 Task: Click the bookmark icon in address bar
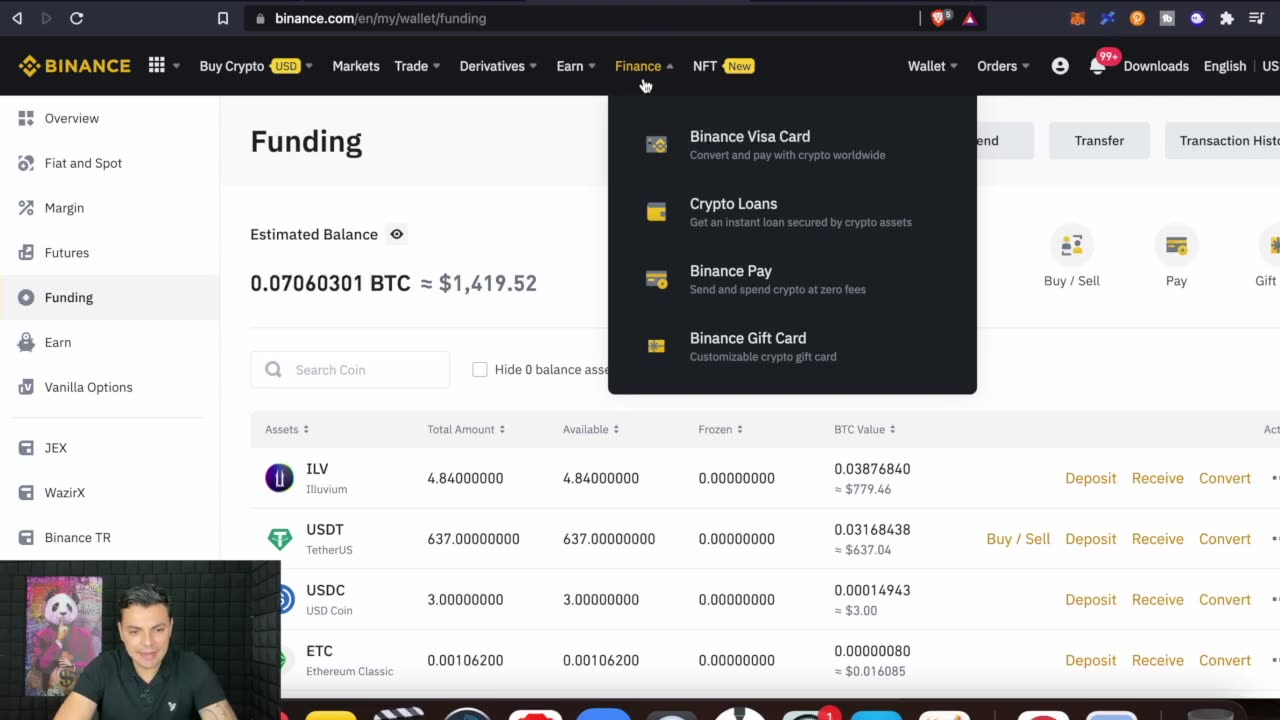tap(223, 18)
